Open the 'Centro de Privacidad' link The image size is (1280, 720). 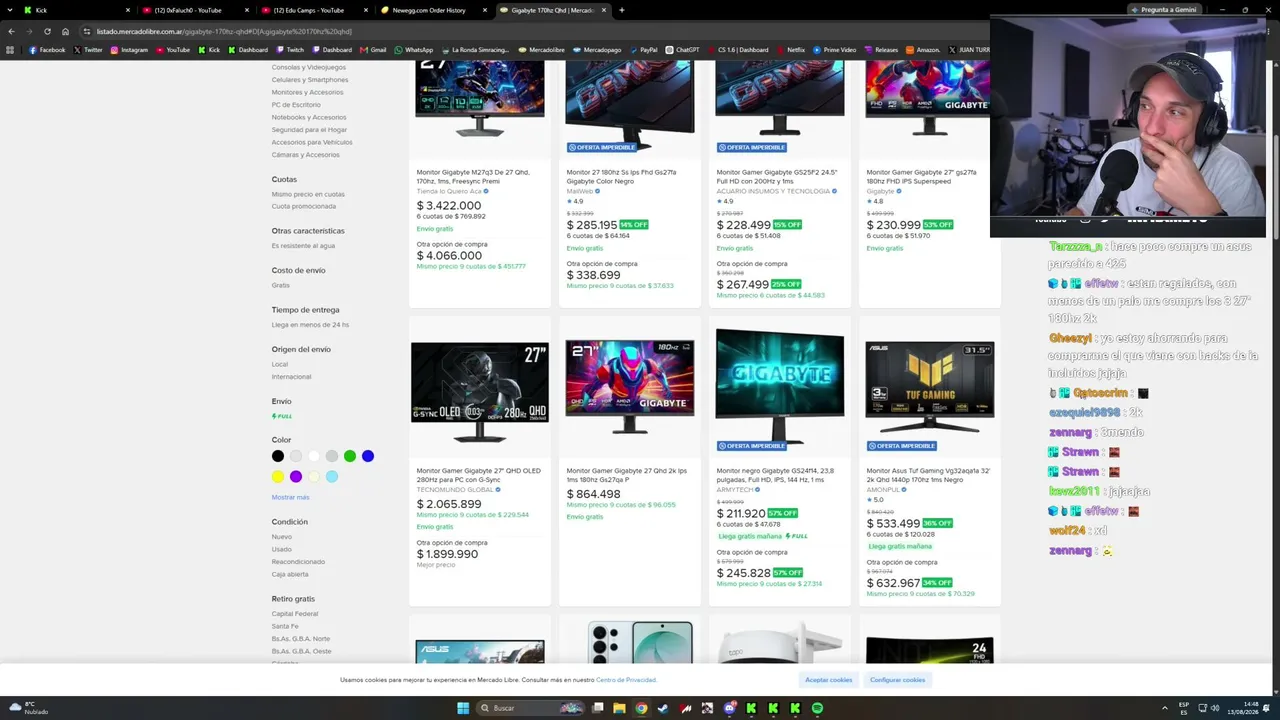point(626,680)
